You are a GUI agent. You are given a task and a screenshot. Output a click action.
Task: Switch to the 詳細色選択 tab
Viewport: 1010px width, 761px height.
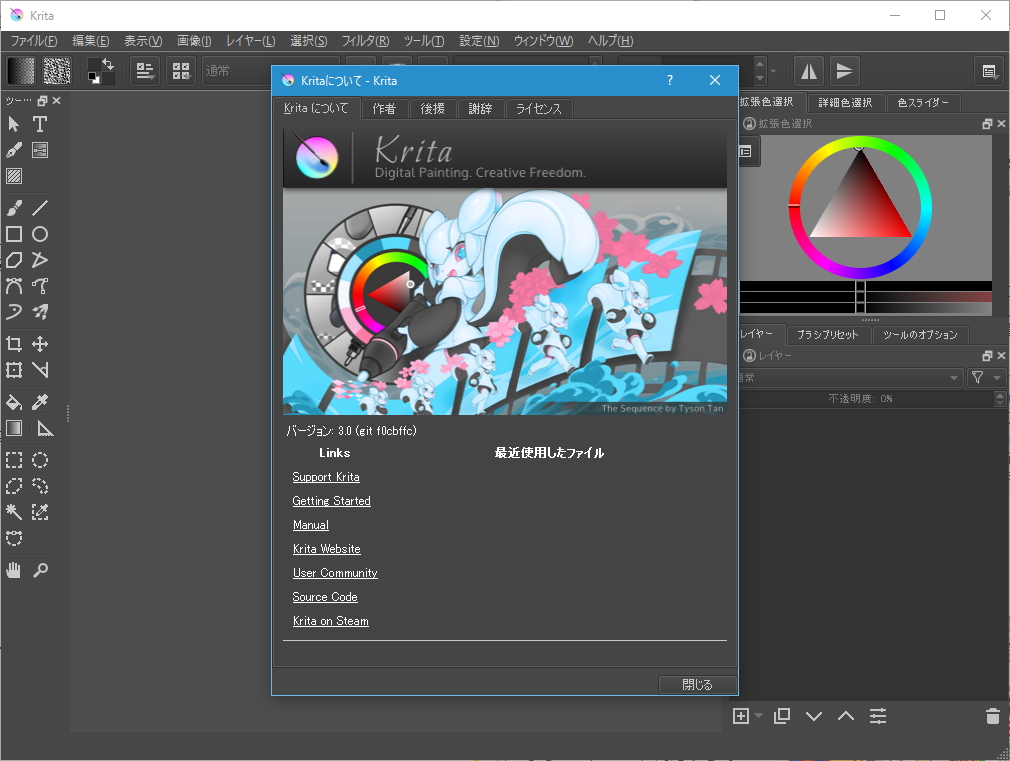(x=845, y=102)
